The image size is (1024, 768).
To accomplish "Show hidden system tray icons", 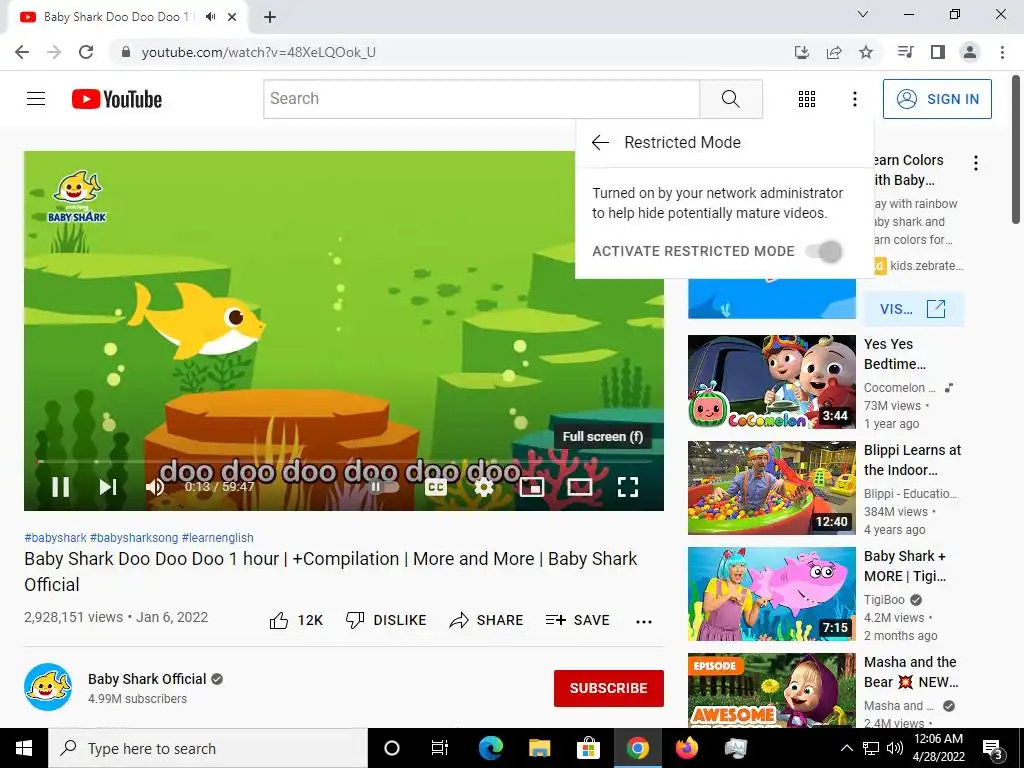I will (846, 748).
